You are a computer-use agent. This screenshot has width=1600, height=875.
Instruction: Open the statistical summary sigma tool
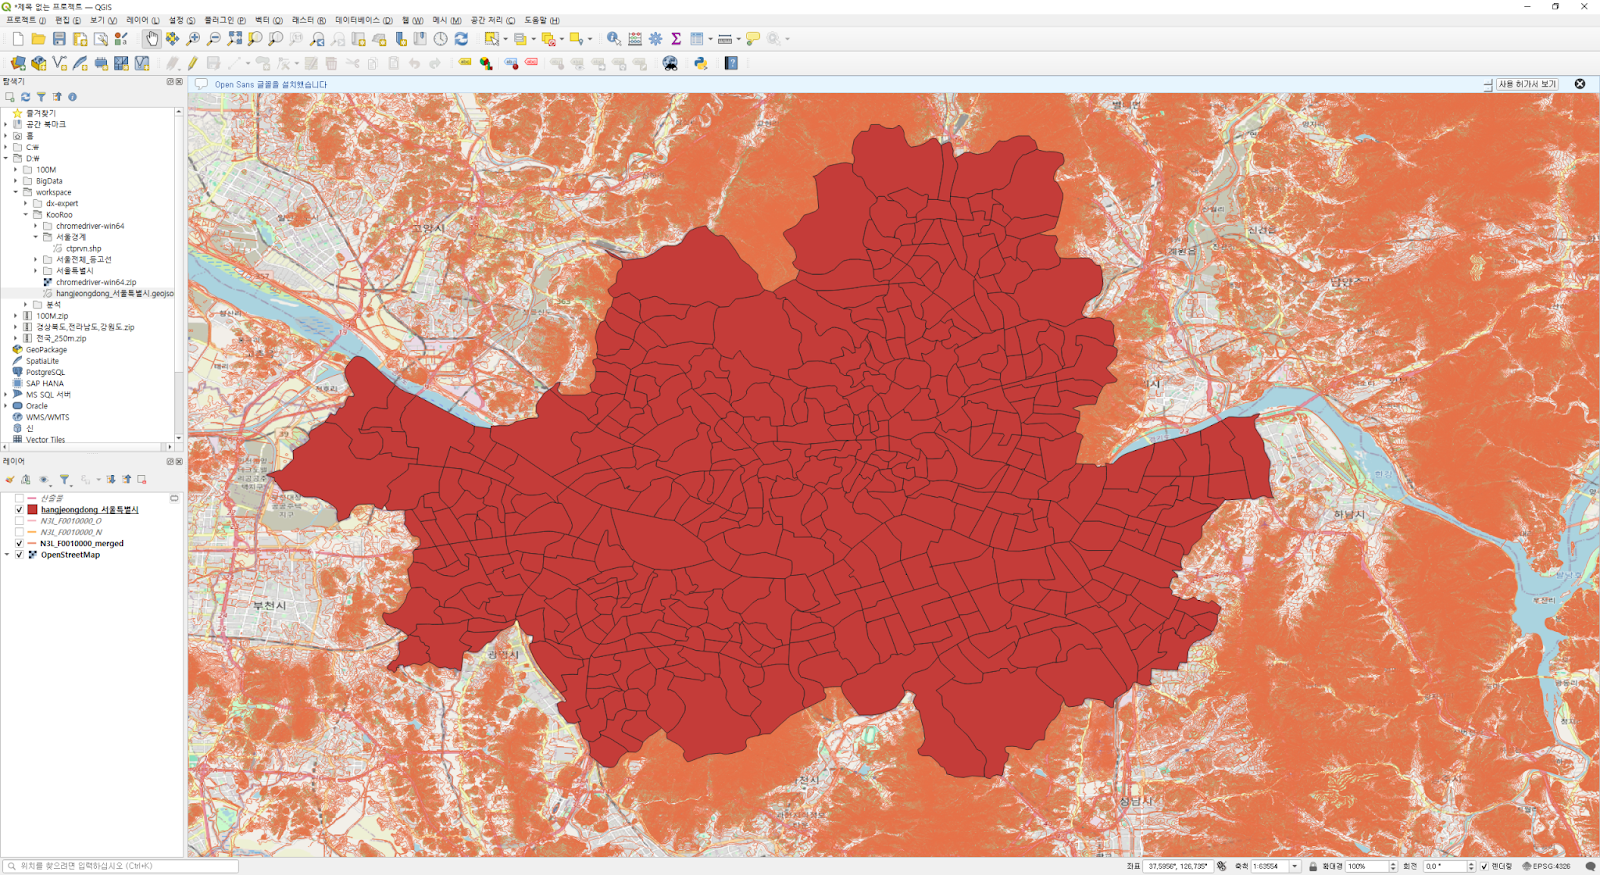tap(676, 39)
